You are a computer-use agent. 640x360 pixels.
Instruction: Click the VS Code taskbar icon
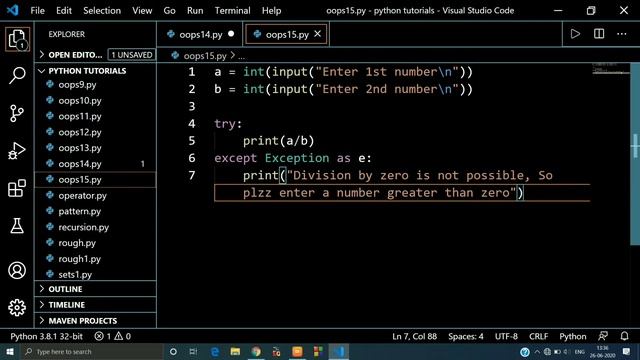pos(339,351)
